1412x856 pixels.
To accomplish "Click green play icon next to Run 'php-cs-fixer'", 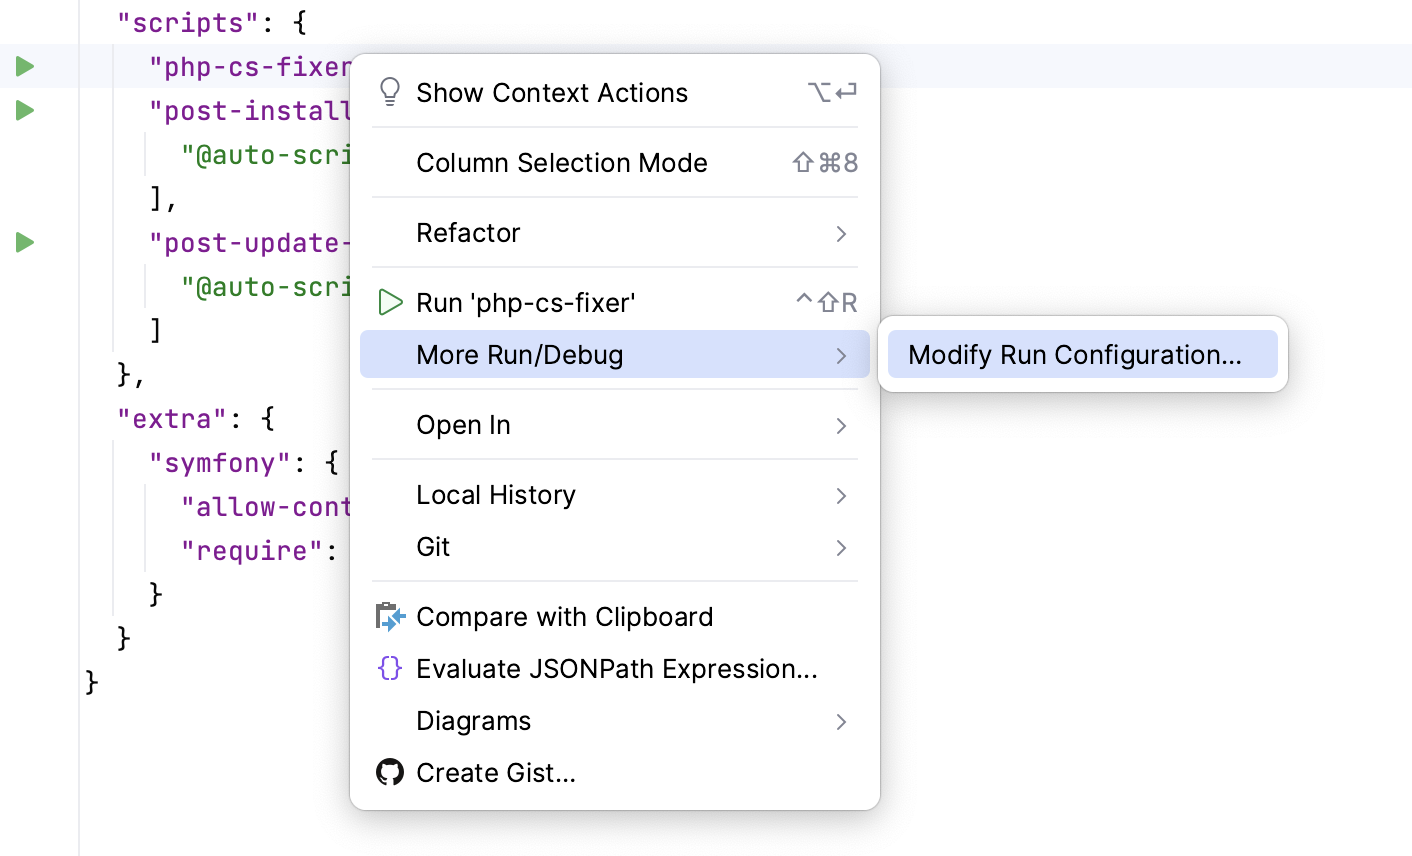I will pos(390,302).
